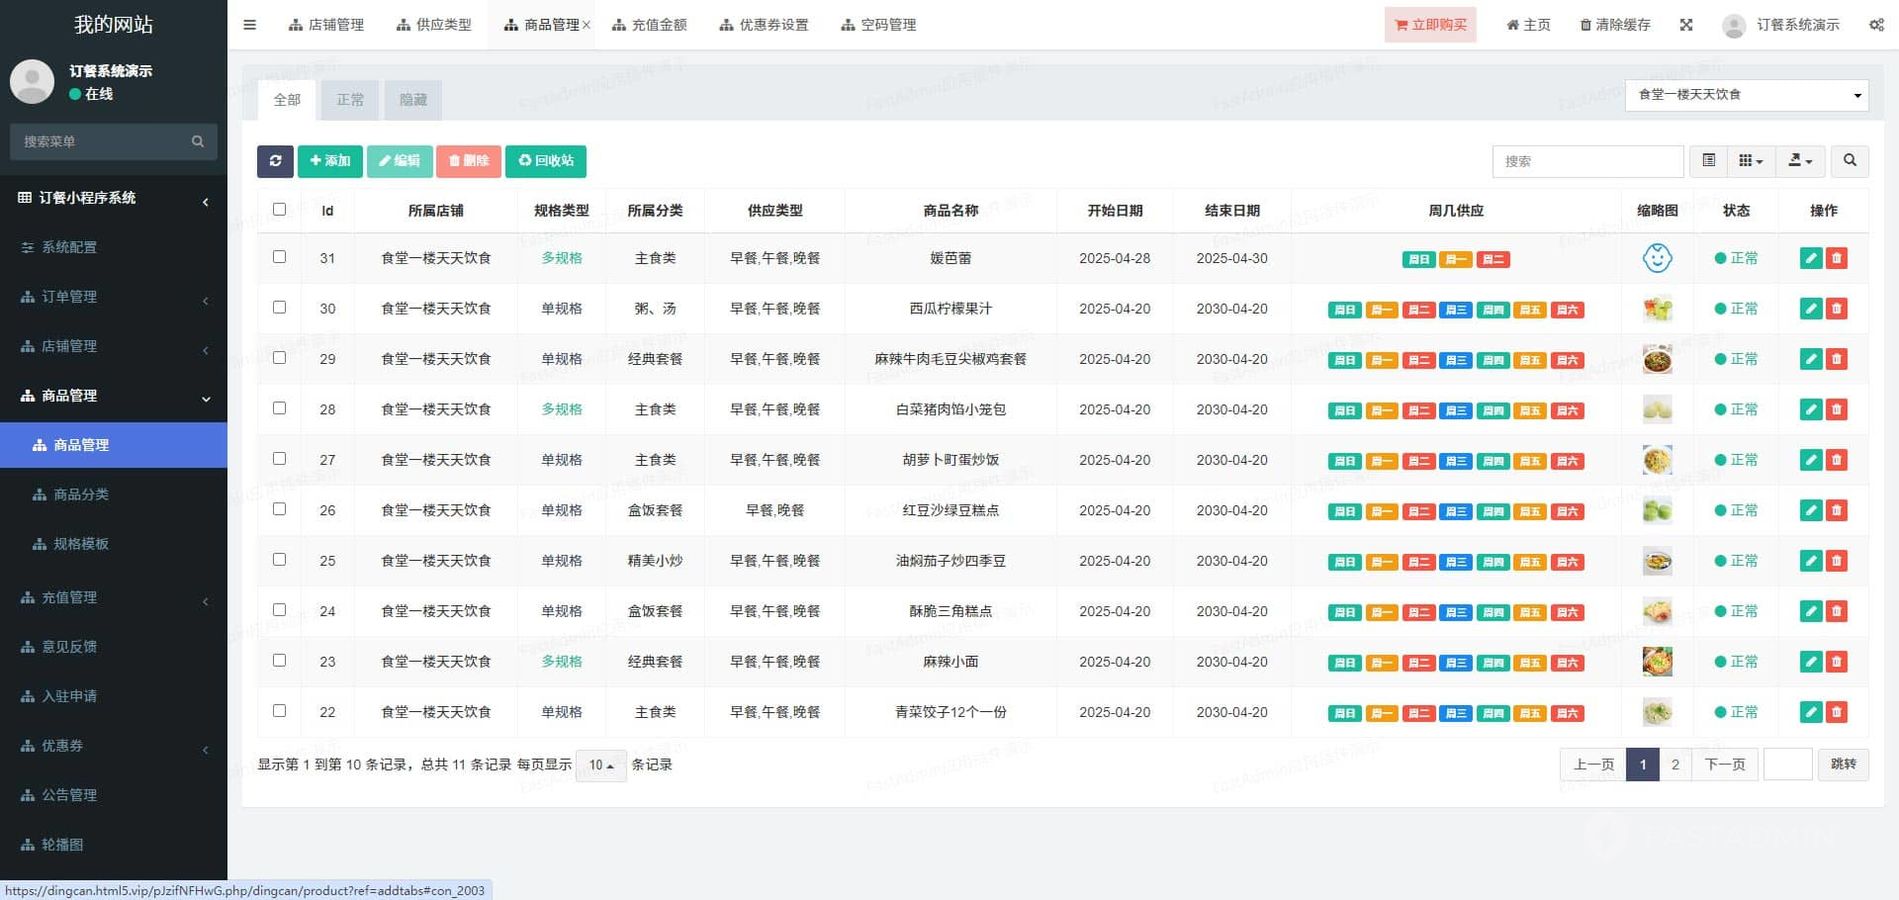Click the green 添加 button
1899x900 pixels.
330,161
